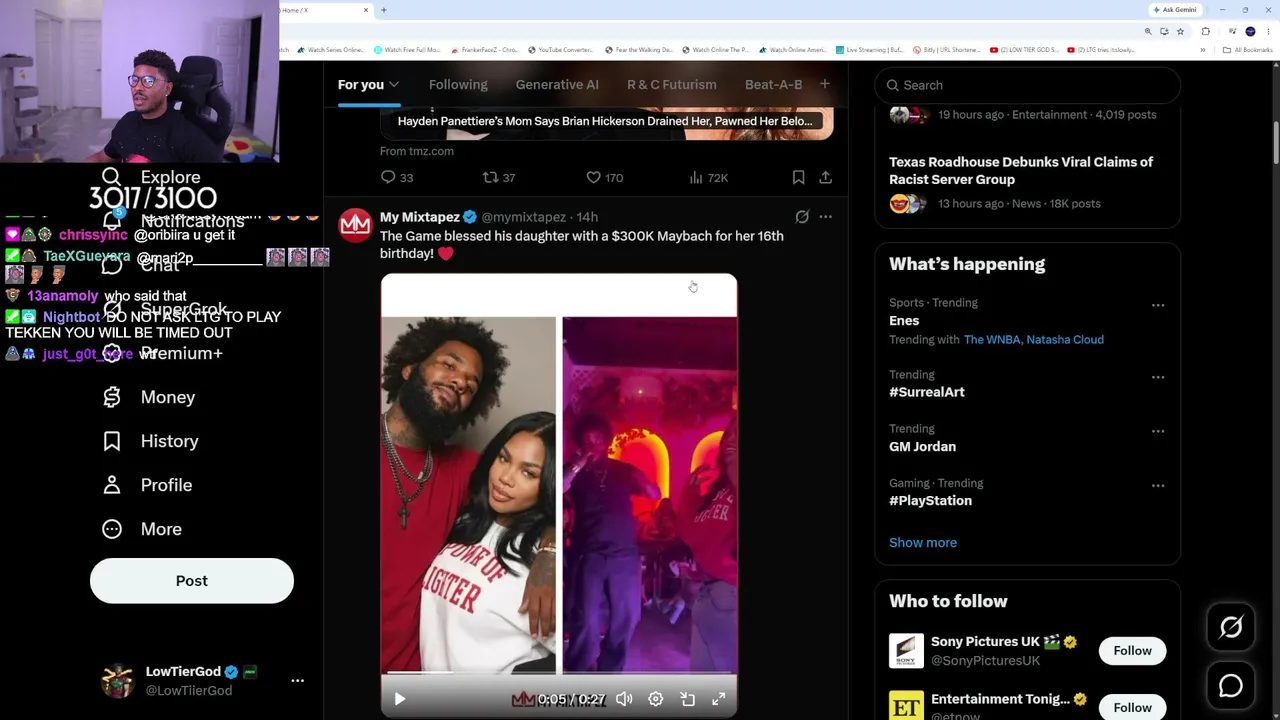Go to Profile in the sidebar

point(147,485)
